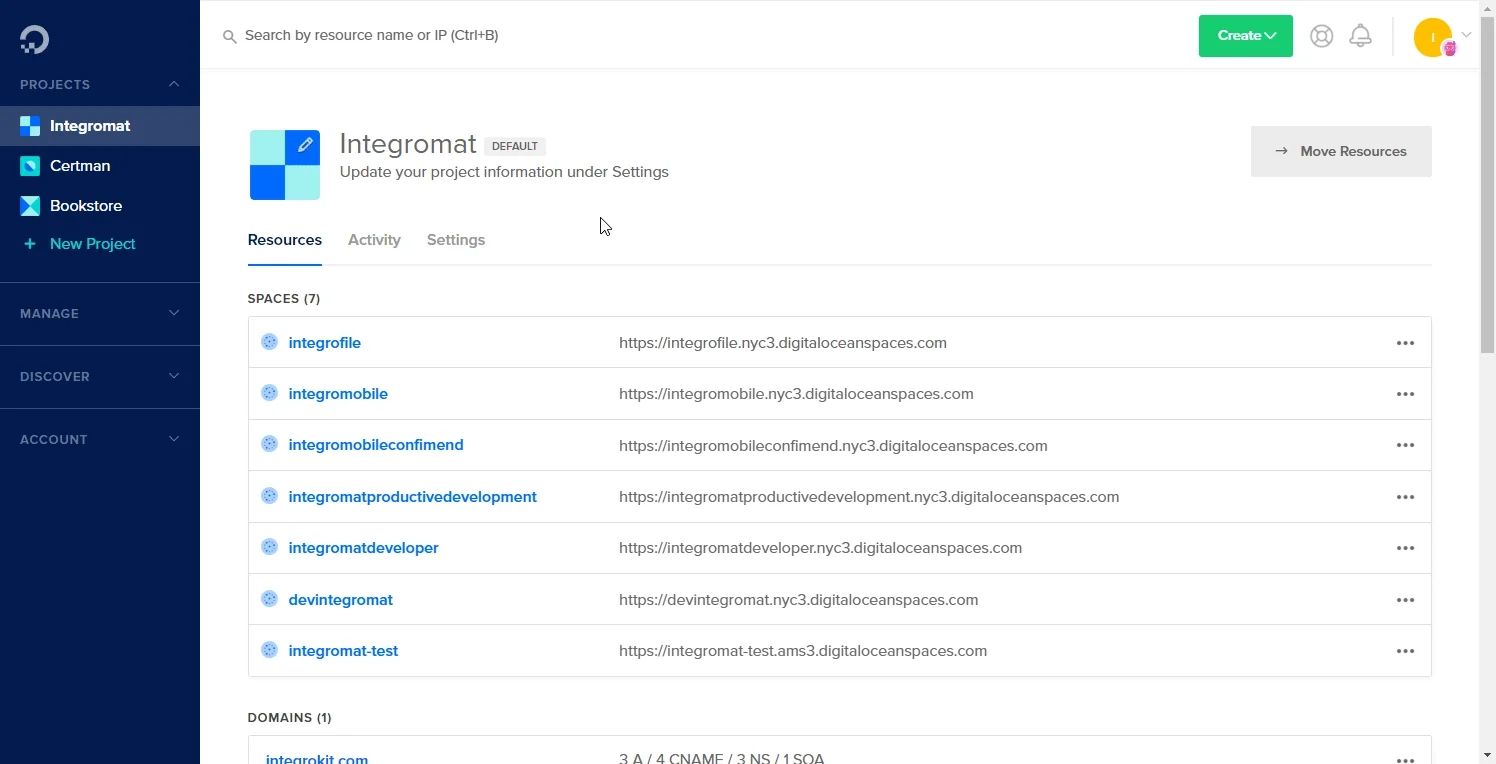Image resolution: width=1496 pixels, height=764 pixels.
Task: Open more options for integromatproductivedevelopment row
Action: tap(1405, 497)
